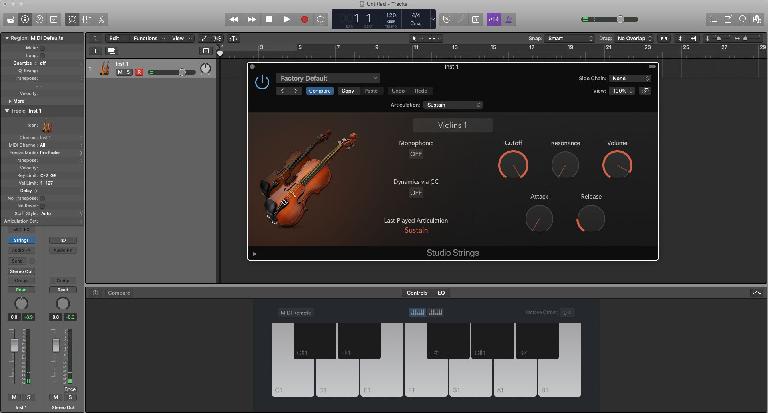Click the Compare button in plug-in header
The height and width of the screenshot is (413, 768).
(x=320, y=91)
